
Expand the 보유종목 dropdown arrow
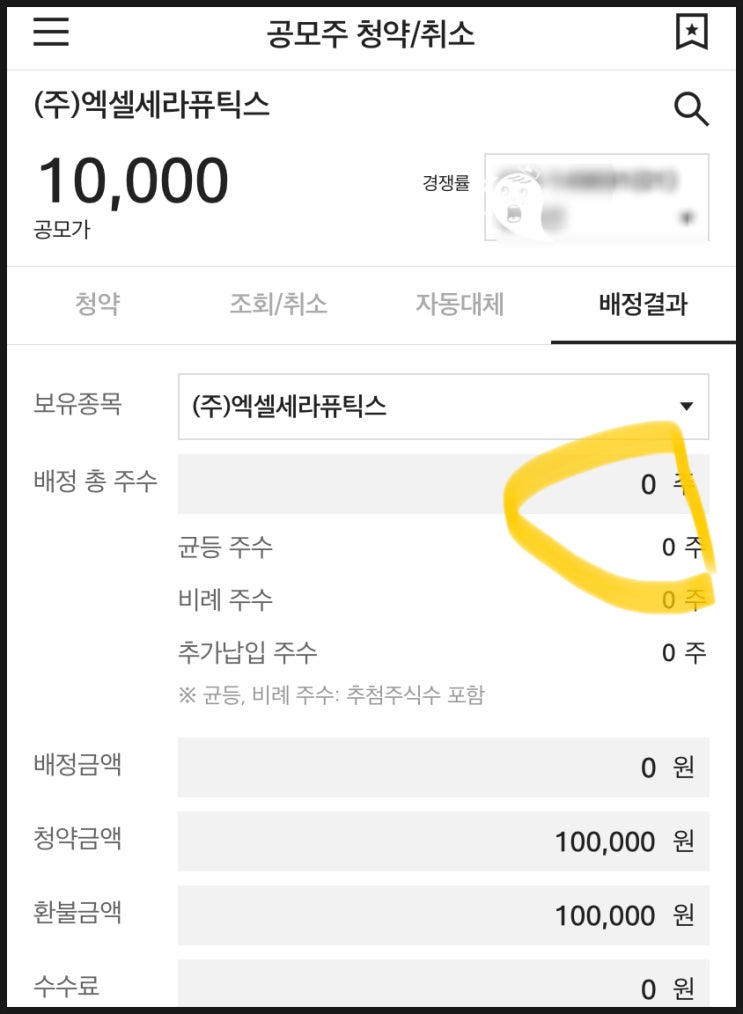pos(686,406)
